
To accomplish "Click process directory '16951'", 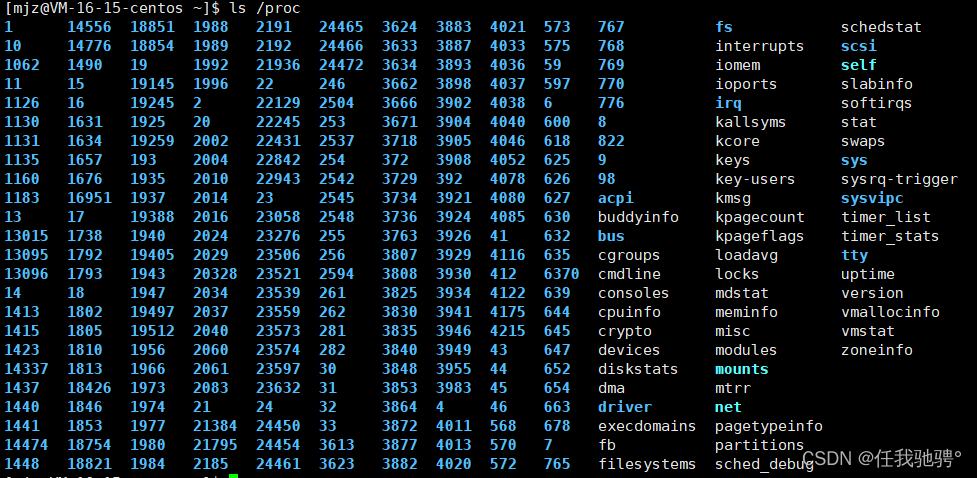I will pos(90,198).
